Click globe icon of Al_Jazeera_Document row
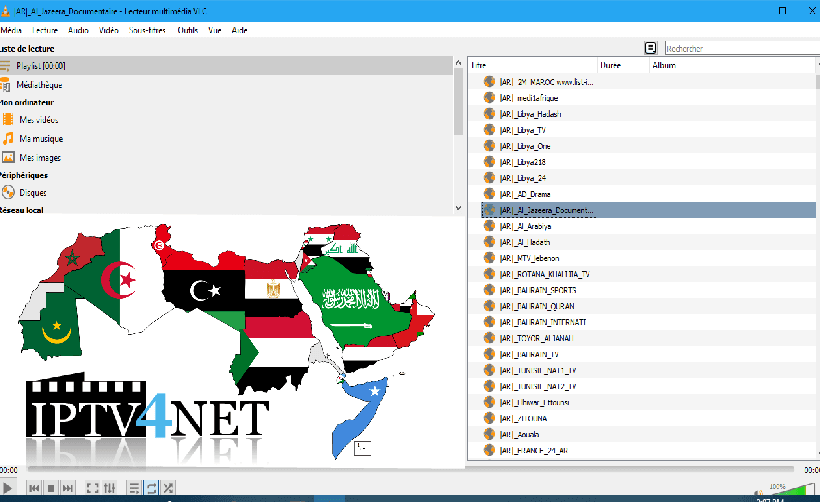Image resolution: width=820 pixels, height=502 pixels. coord(489,210)
